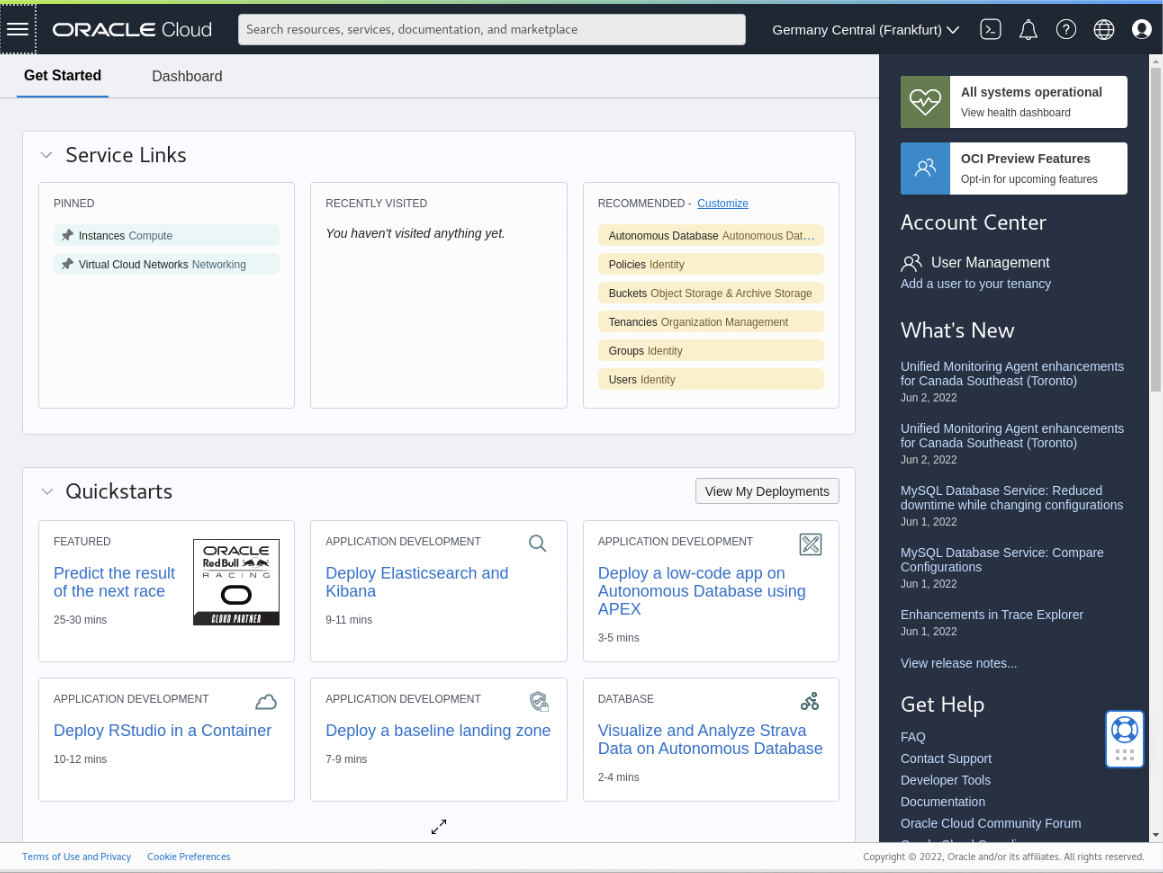This screenshot has width=1163, height=873.
Task: Click Terms of Use and Privacy link
Action: pyautogui.click(x=76, y=857)
